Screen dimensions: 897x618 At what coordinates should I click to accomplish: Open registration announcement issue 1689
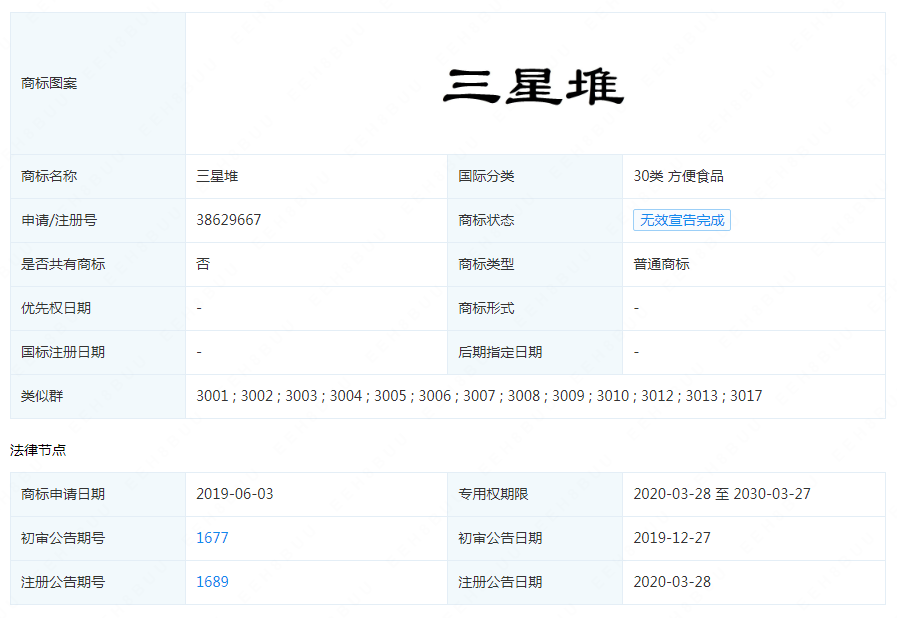click(x=212, y=582)
